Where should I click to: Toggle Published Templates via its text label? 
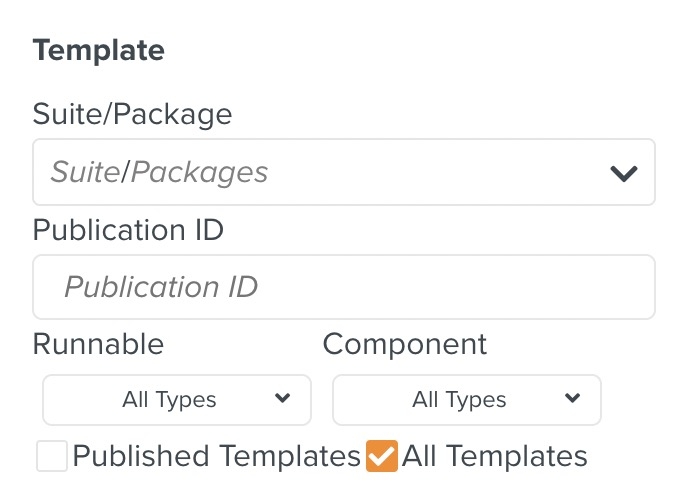click(x=216, y=457)
